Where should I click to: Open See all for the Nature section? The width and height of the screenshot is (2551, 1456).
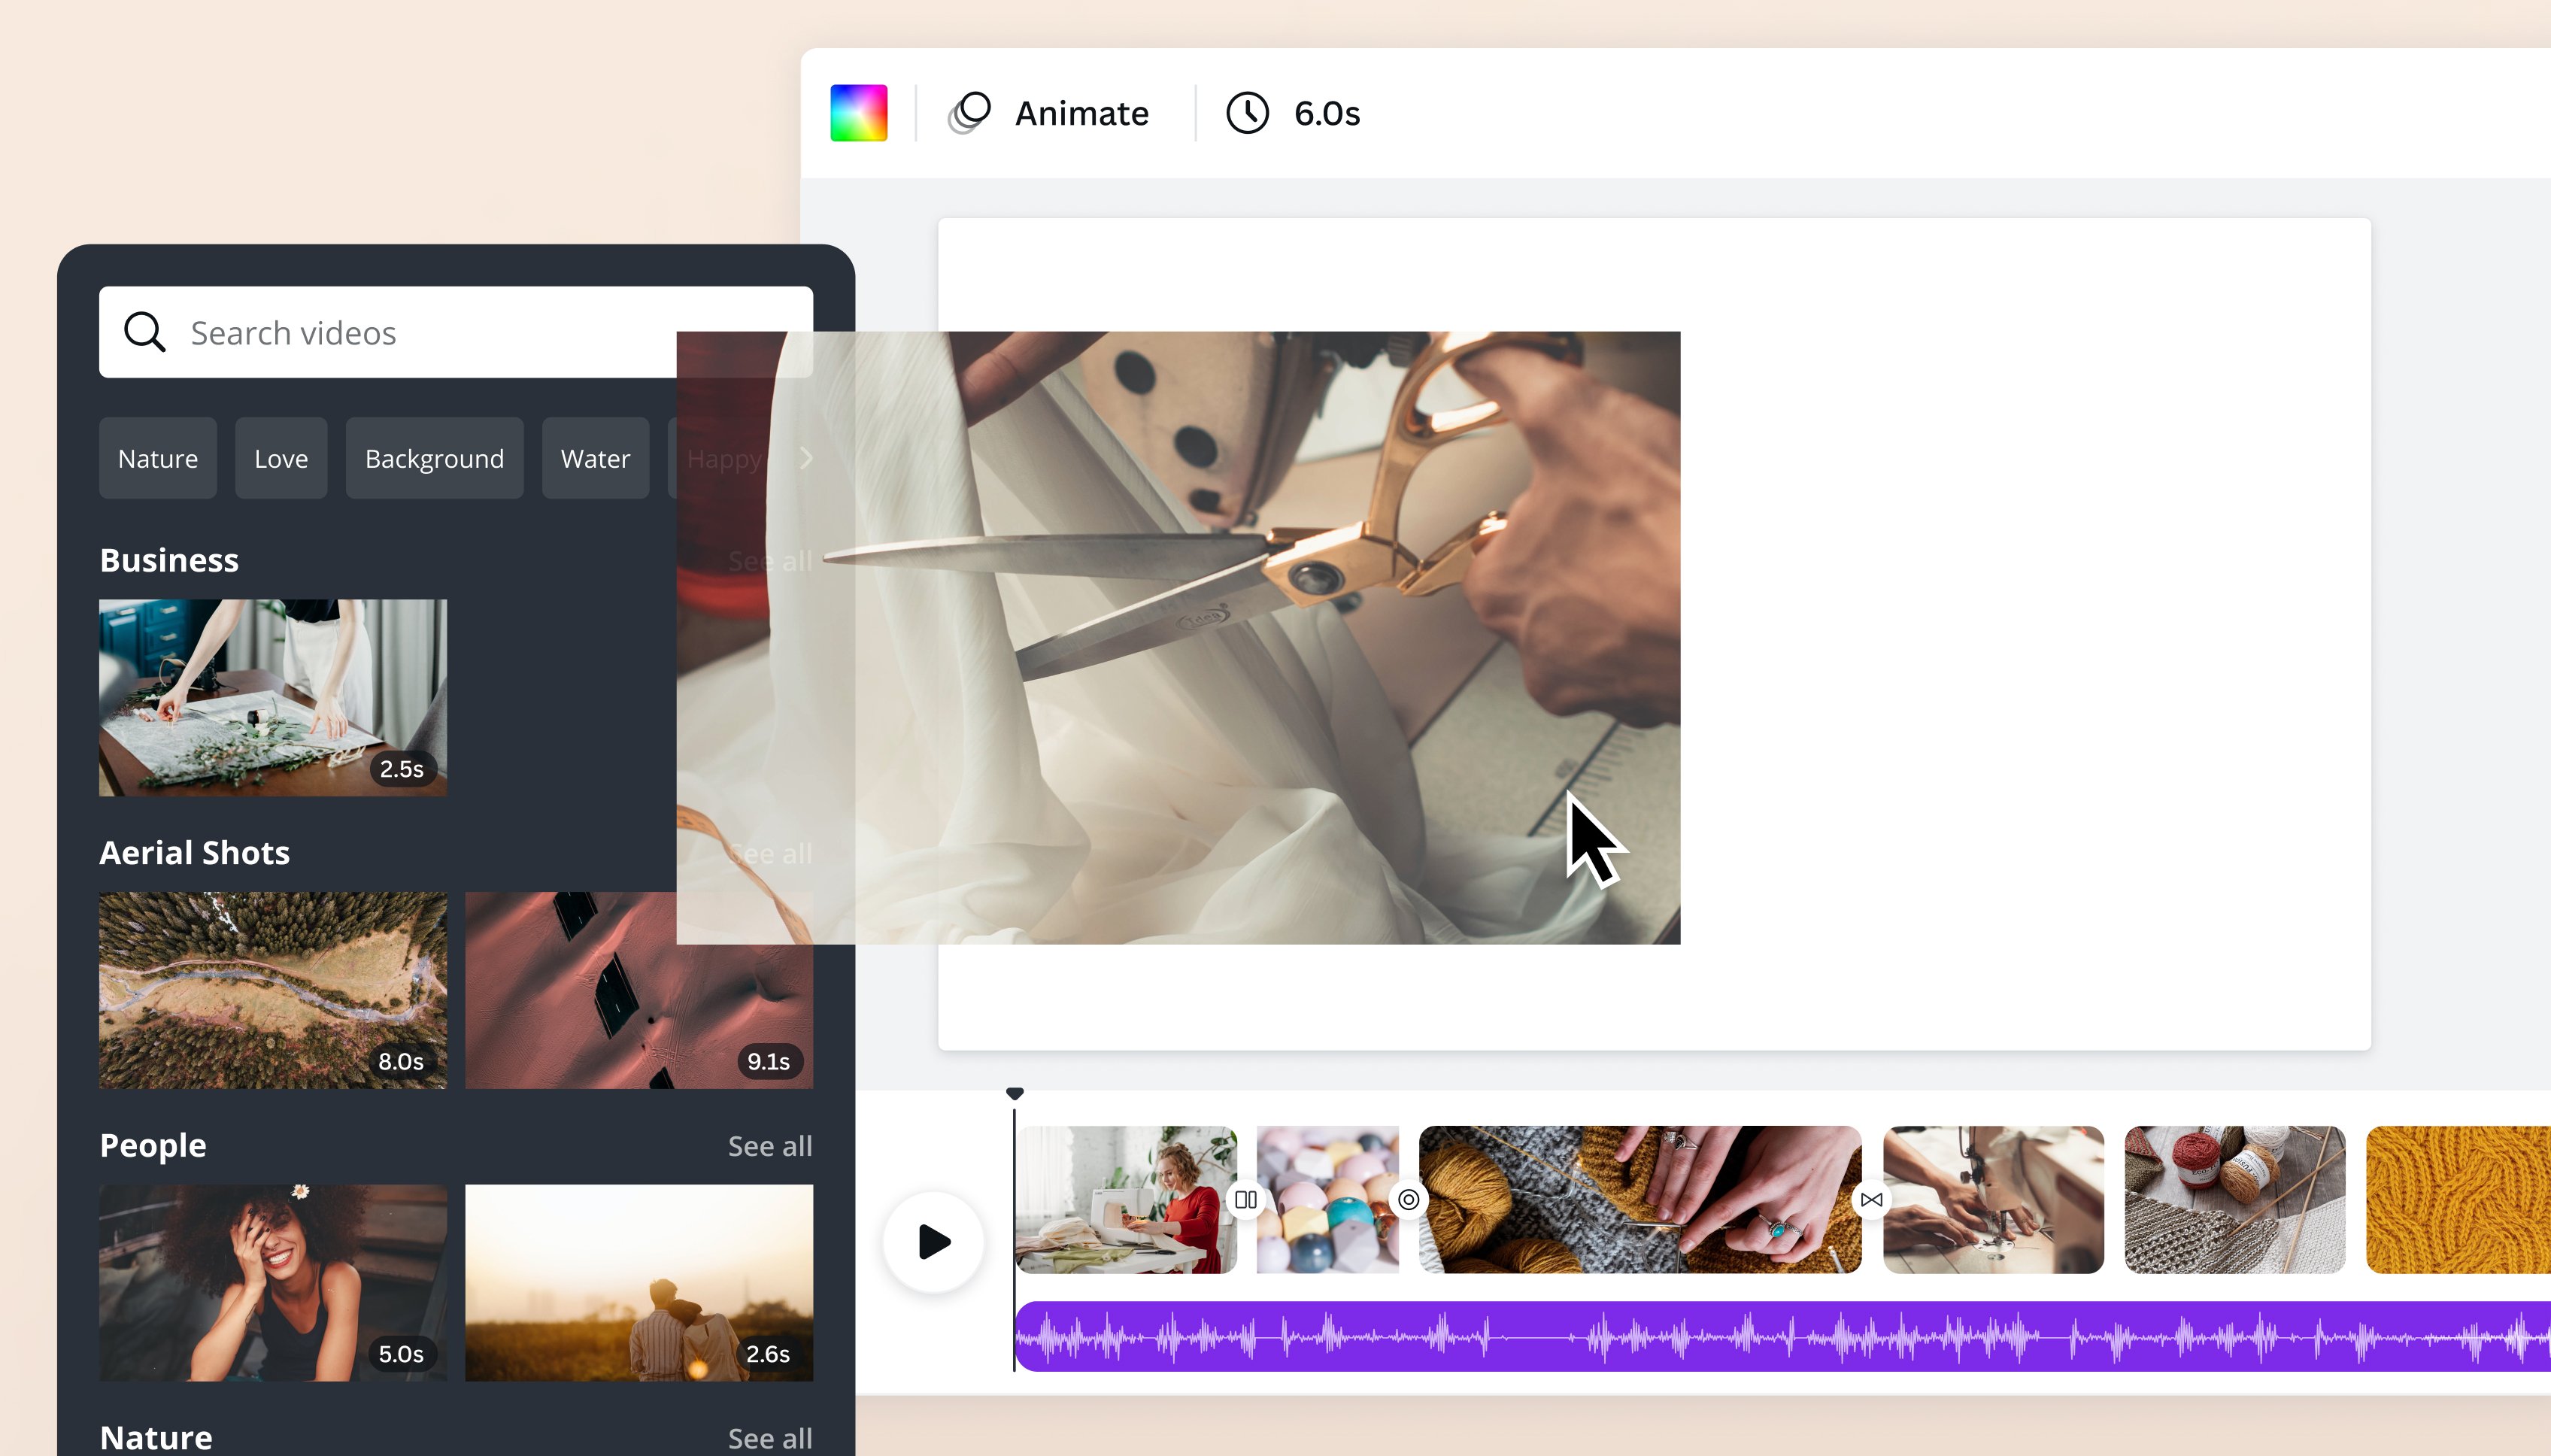point(770,1437)
